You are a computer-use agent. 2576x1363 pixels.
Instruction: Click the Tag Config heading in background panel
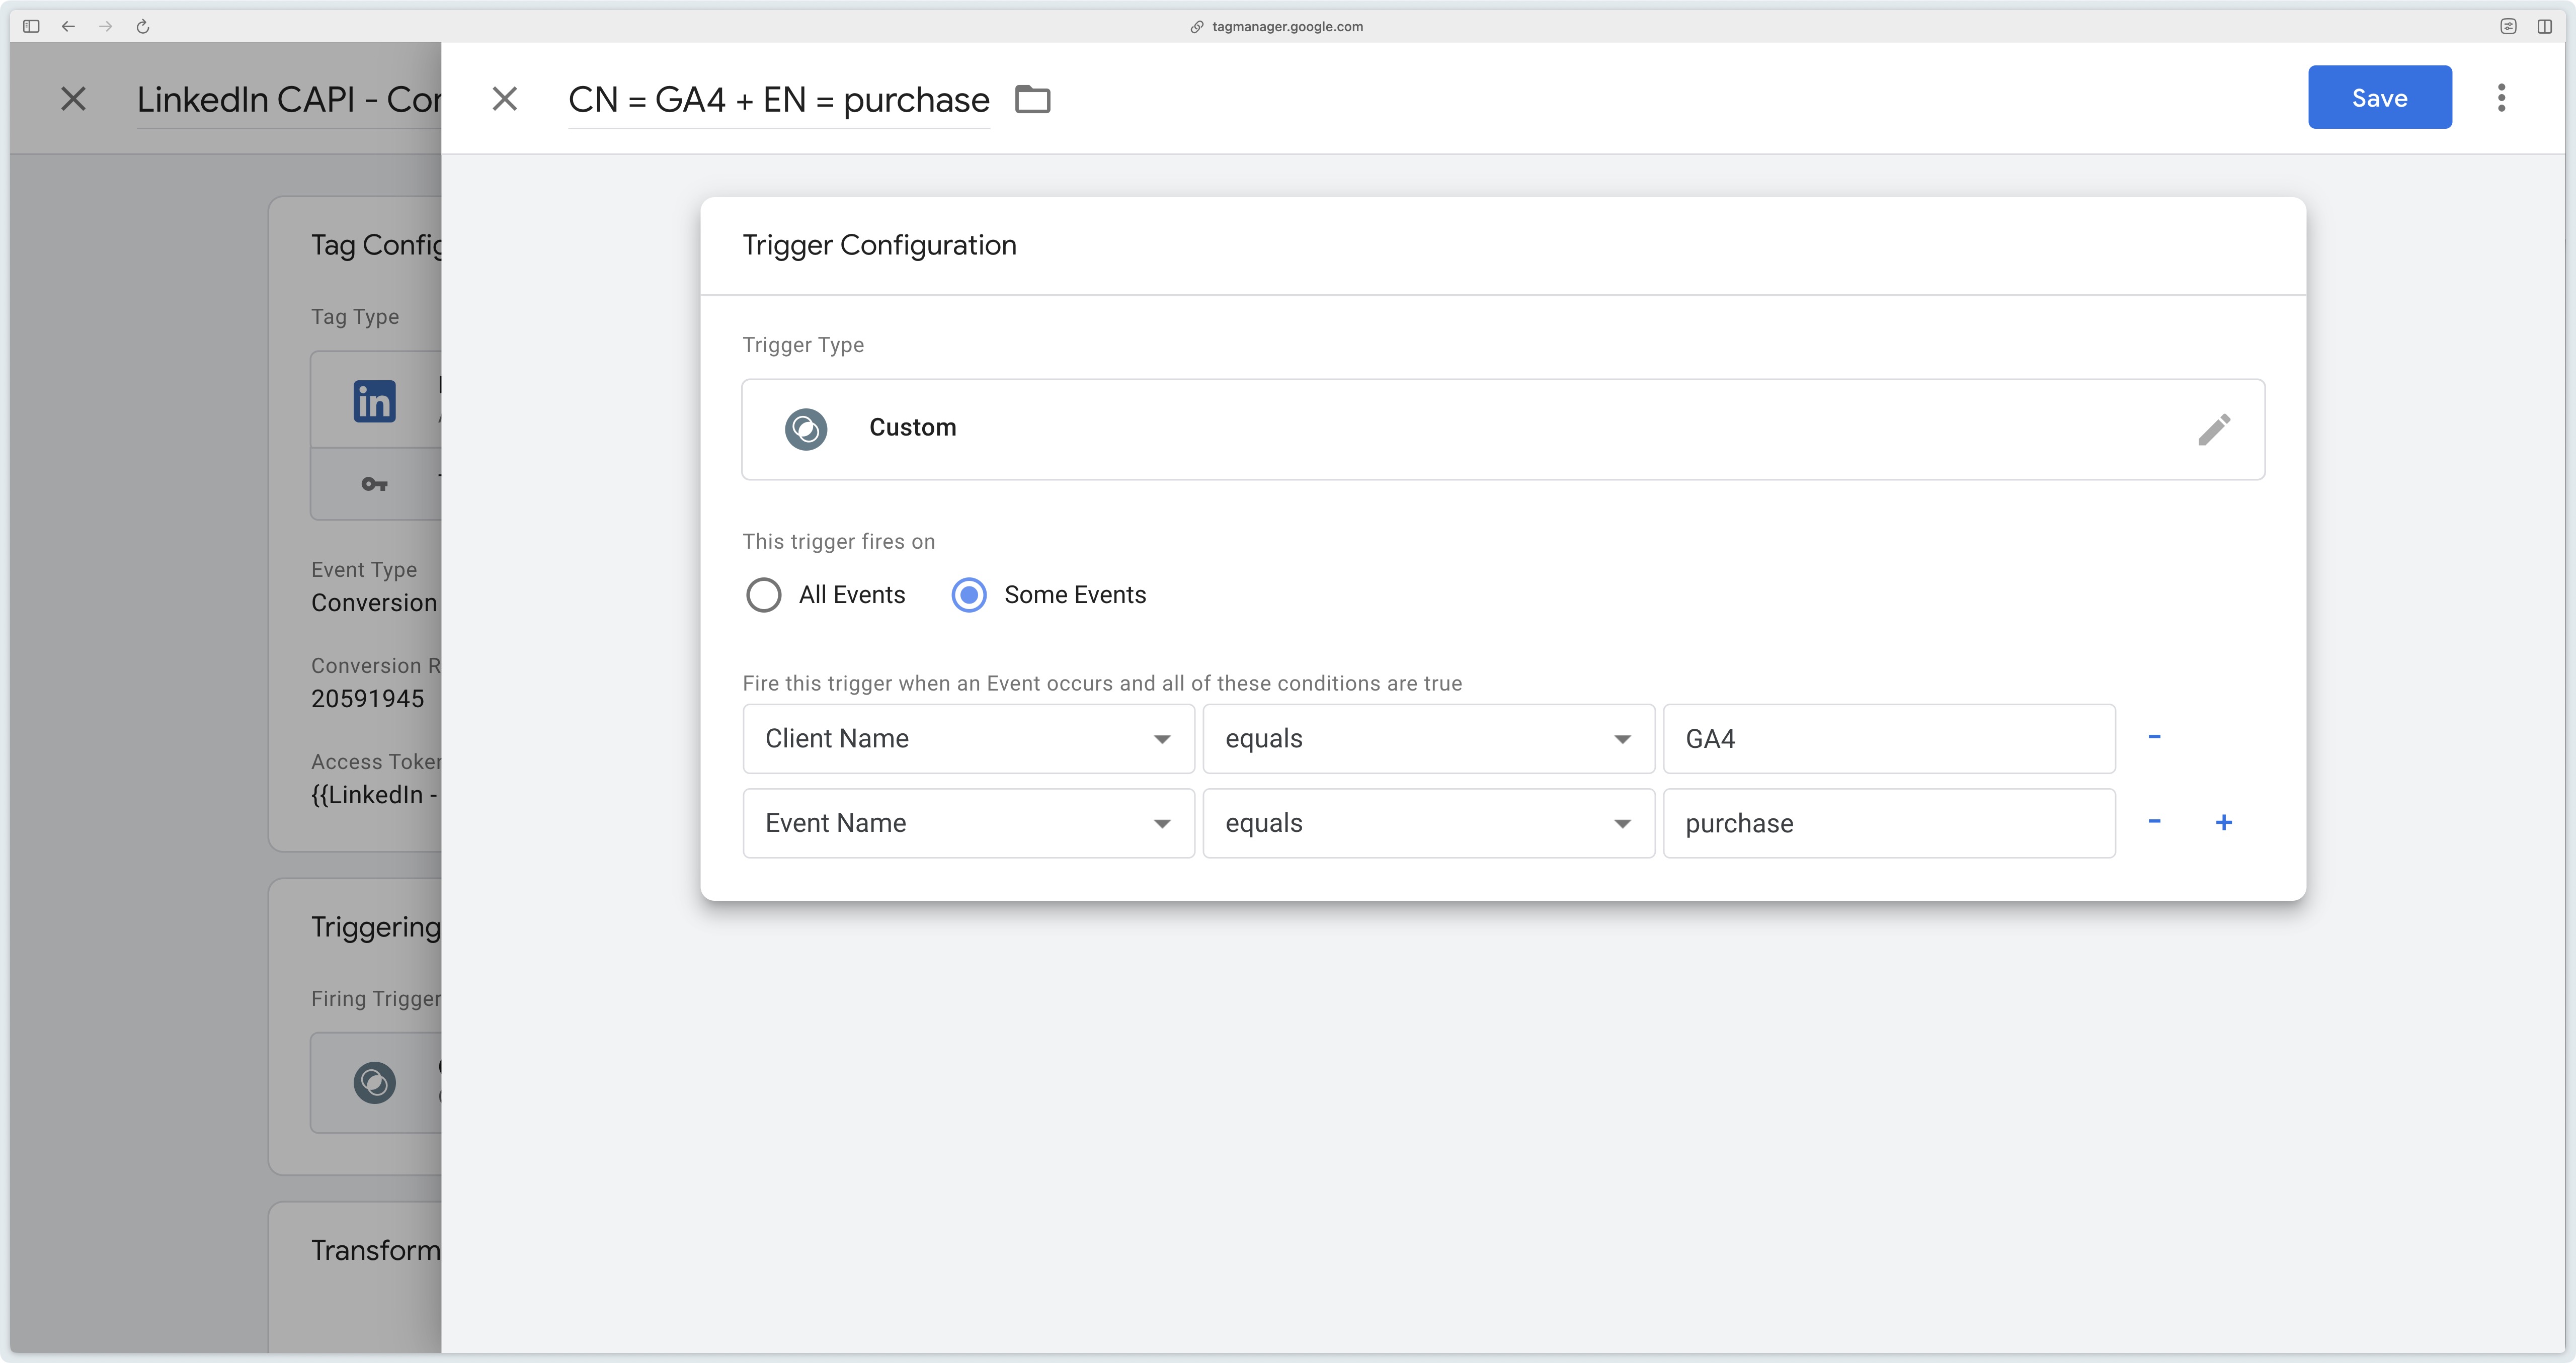376,245
